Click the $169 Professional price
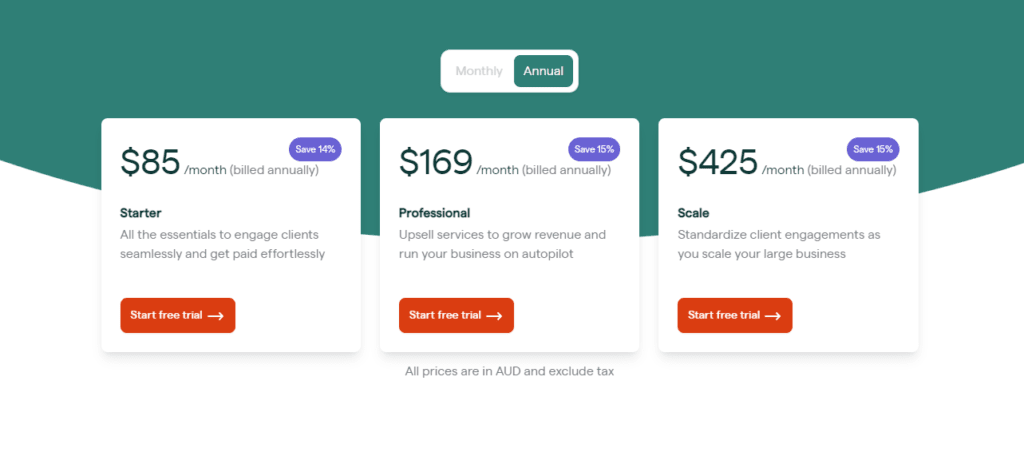The image size is (1024, 452). 436,162
